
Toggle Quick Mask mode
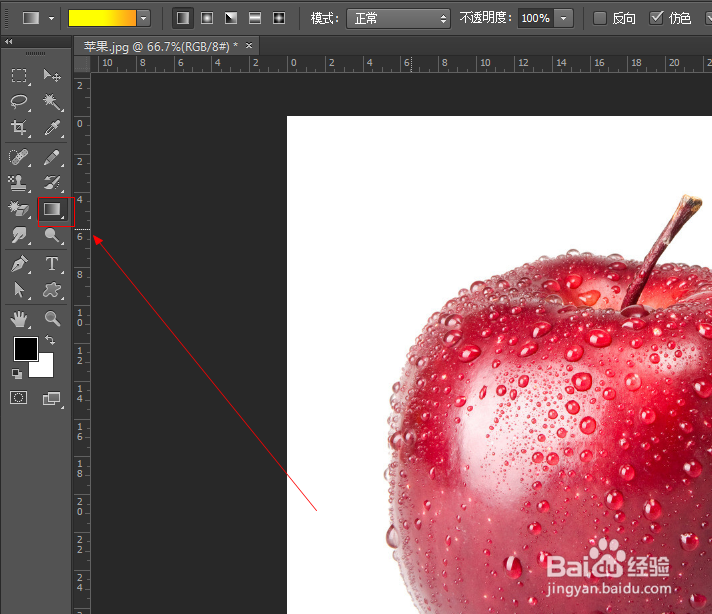point(19,398)
